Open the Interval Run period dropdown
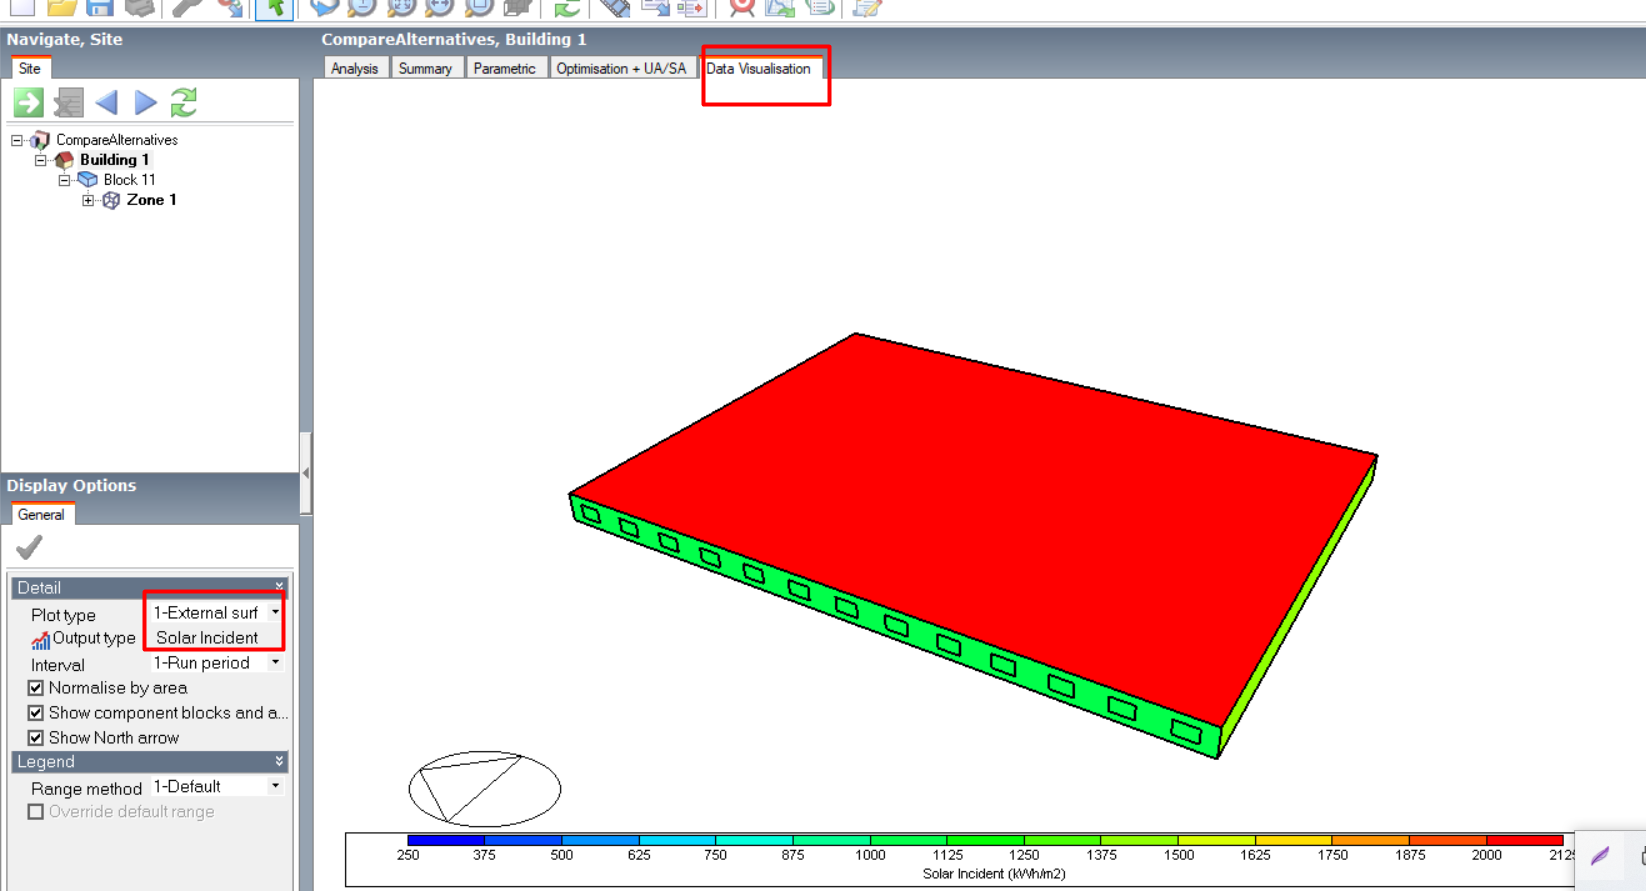This screenshot has width=1646, height=891. tap(216, 663)
